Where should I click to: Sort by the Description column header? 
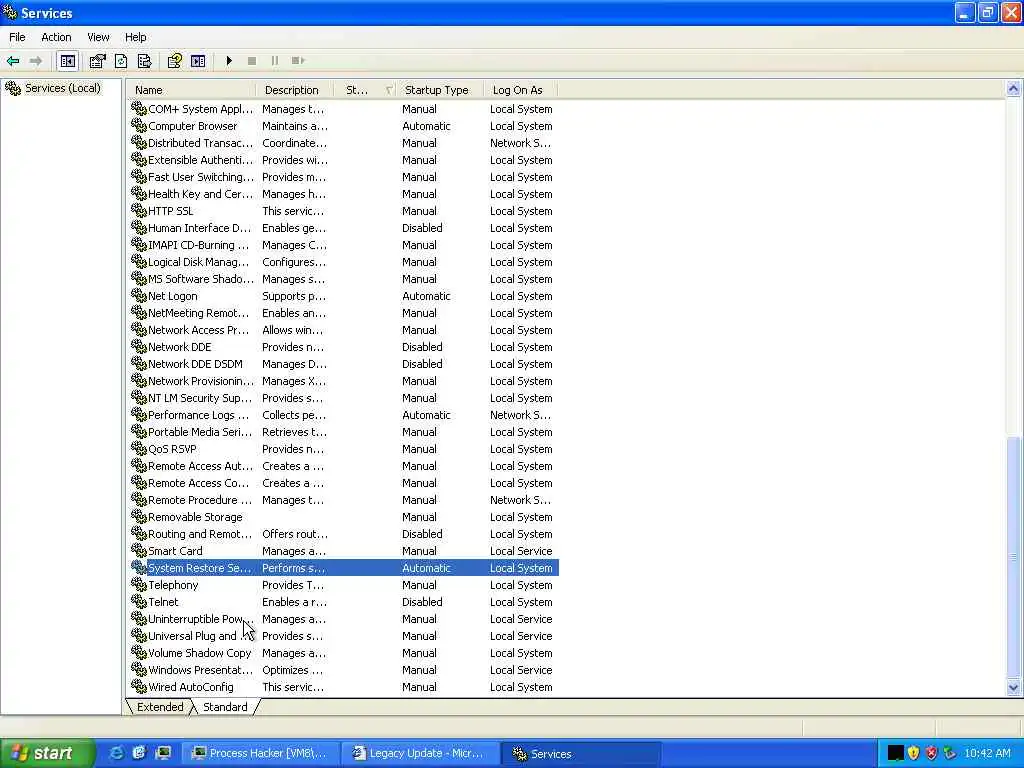295,90
